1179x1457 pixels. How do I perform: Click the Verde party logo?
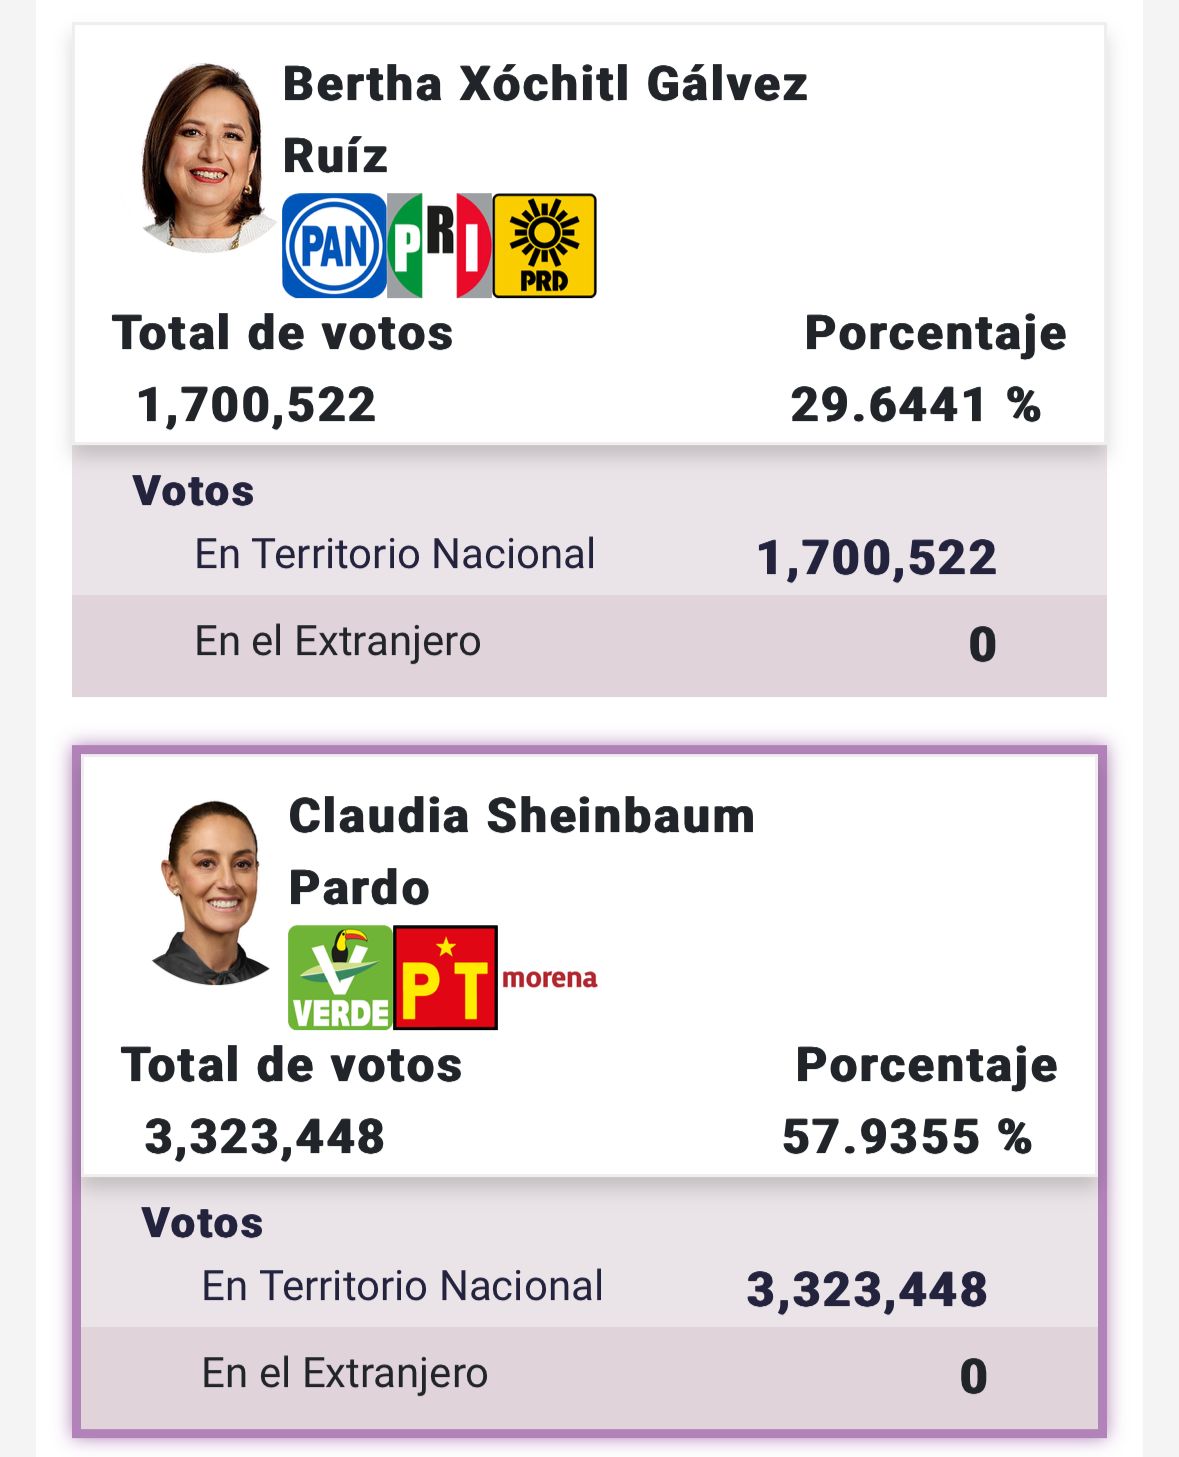340,978
